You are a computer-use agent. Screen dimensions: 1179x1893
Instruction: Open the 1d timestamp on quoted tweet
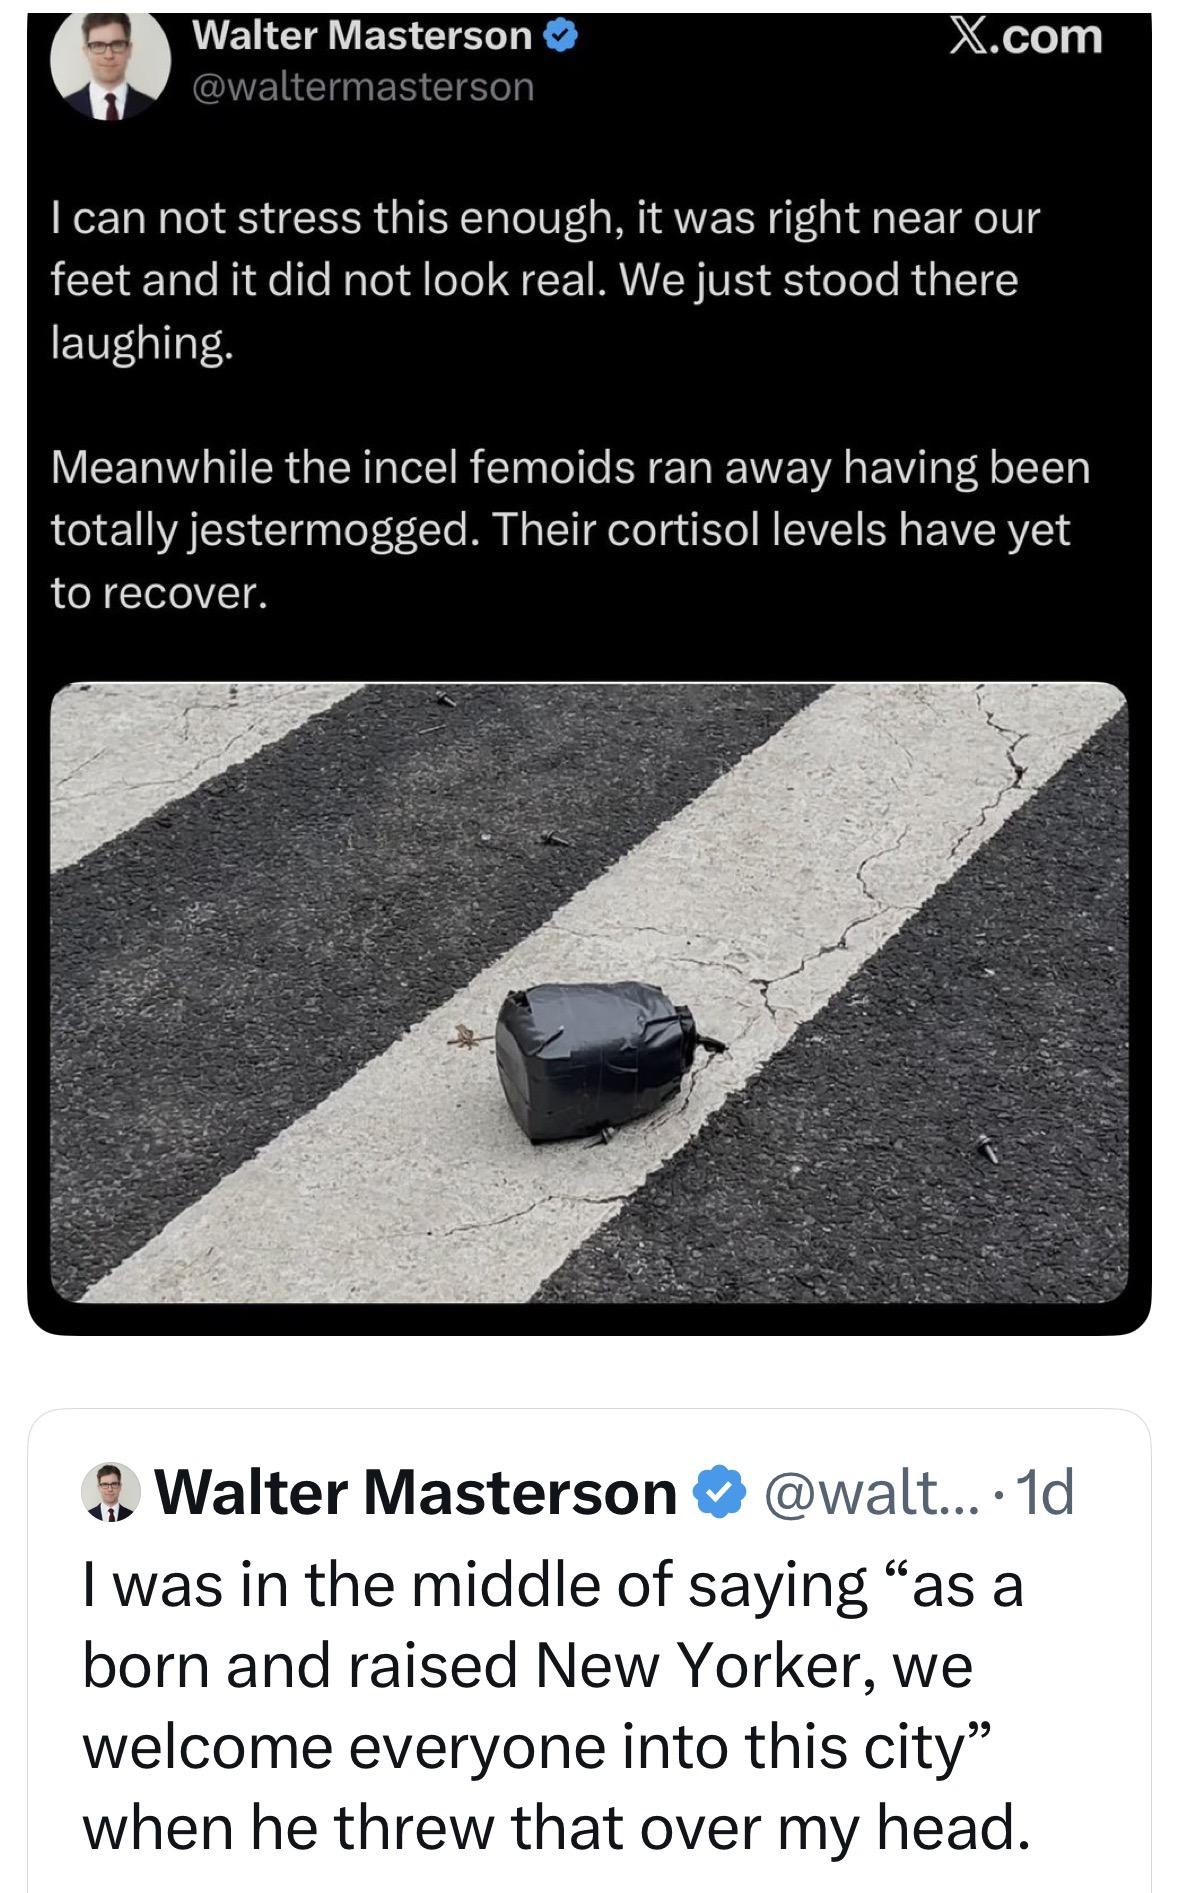coord(1045,1493)
